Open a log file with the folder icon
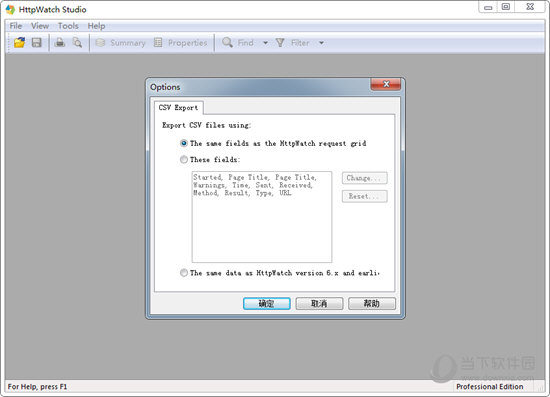 19,43
